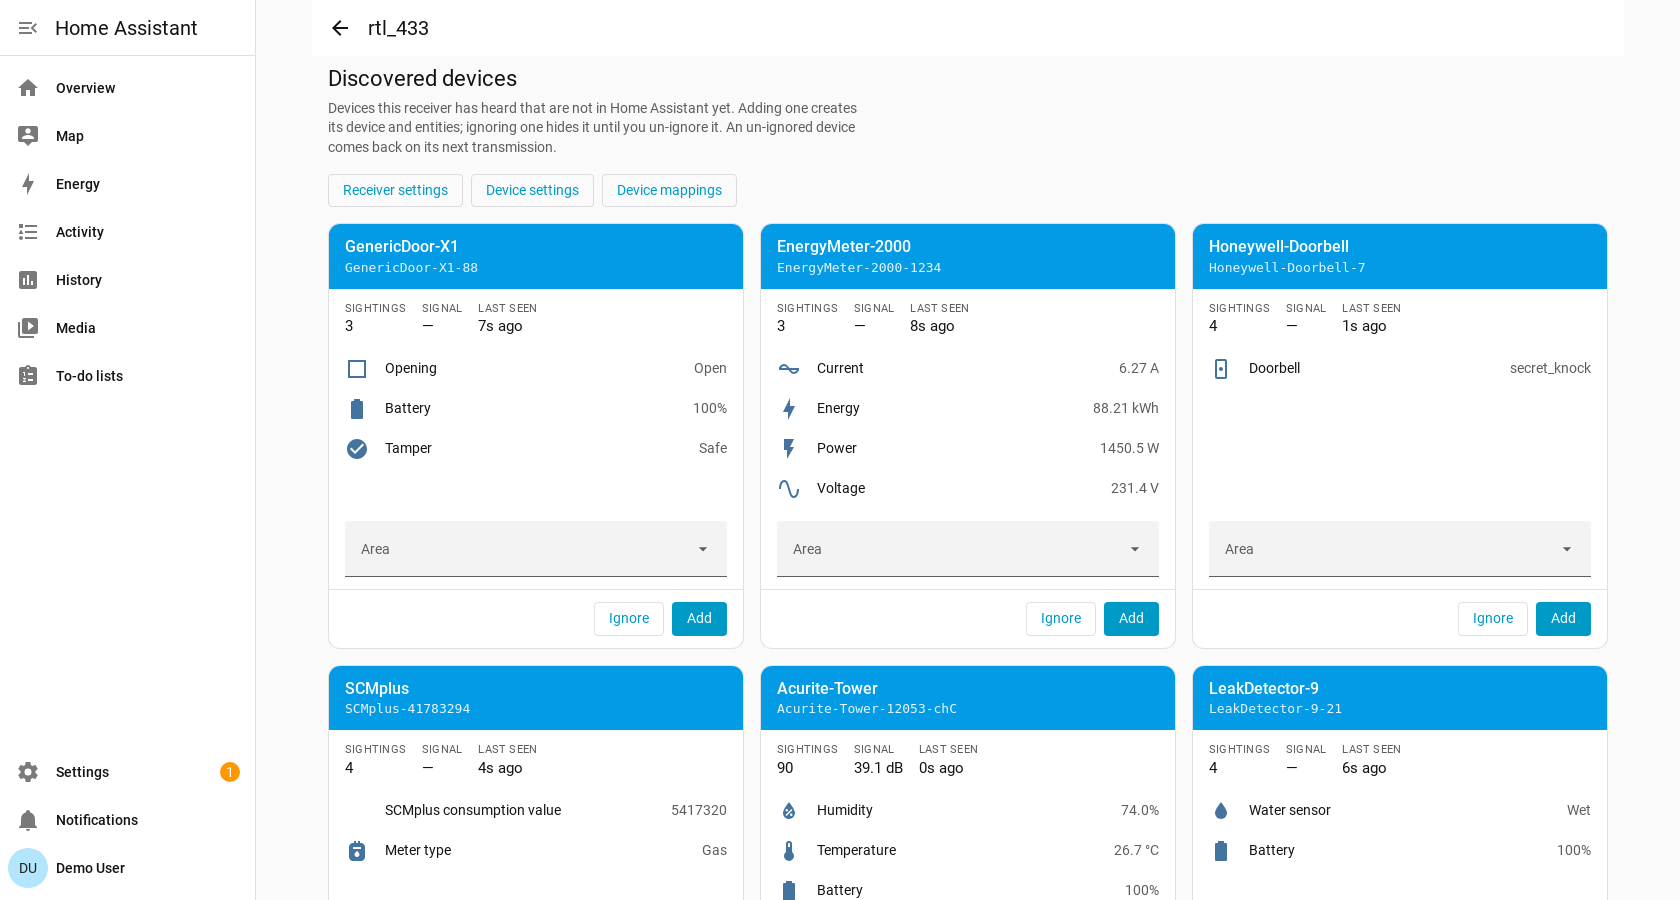The height and width of the screenshot is (900, 1680).
Task: Click the Voltage sine wave icon
Action: pyautogui.click(x=789, y=489)
